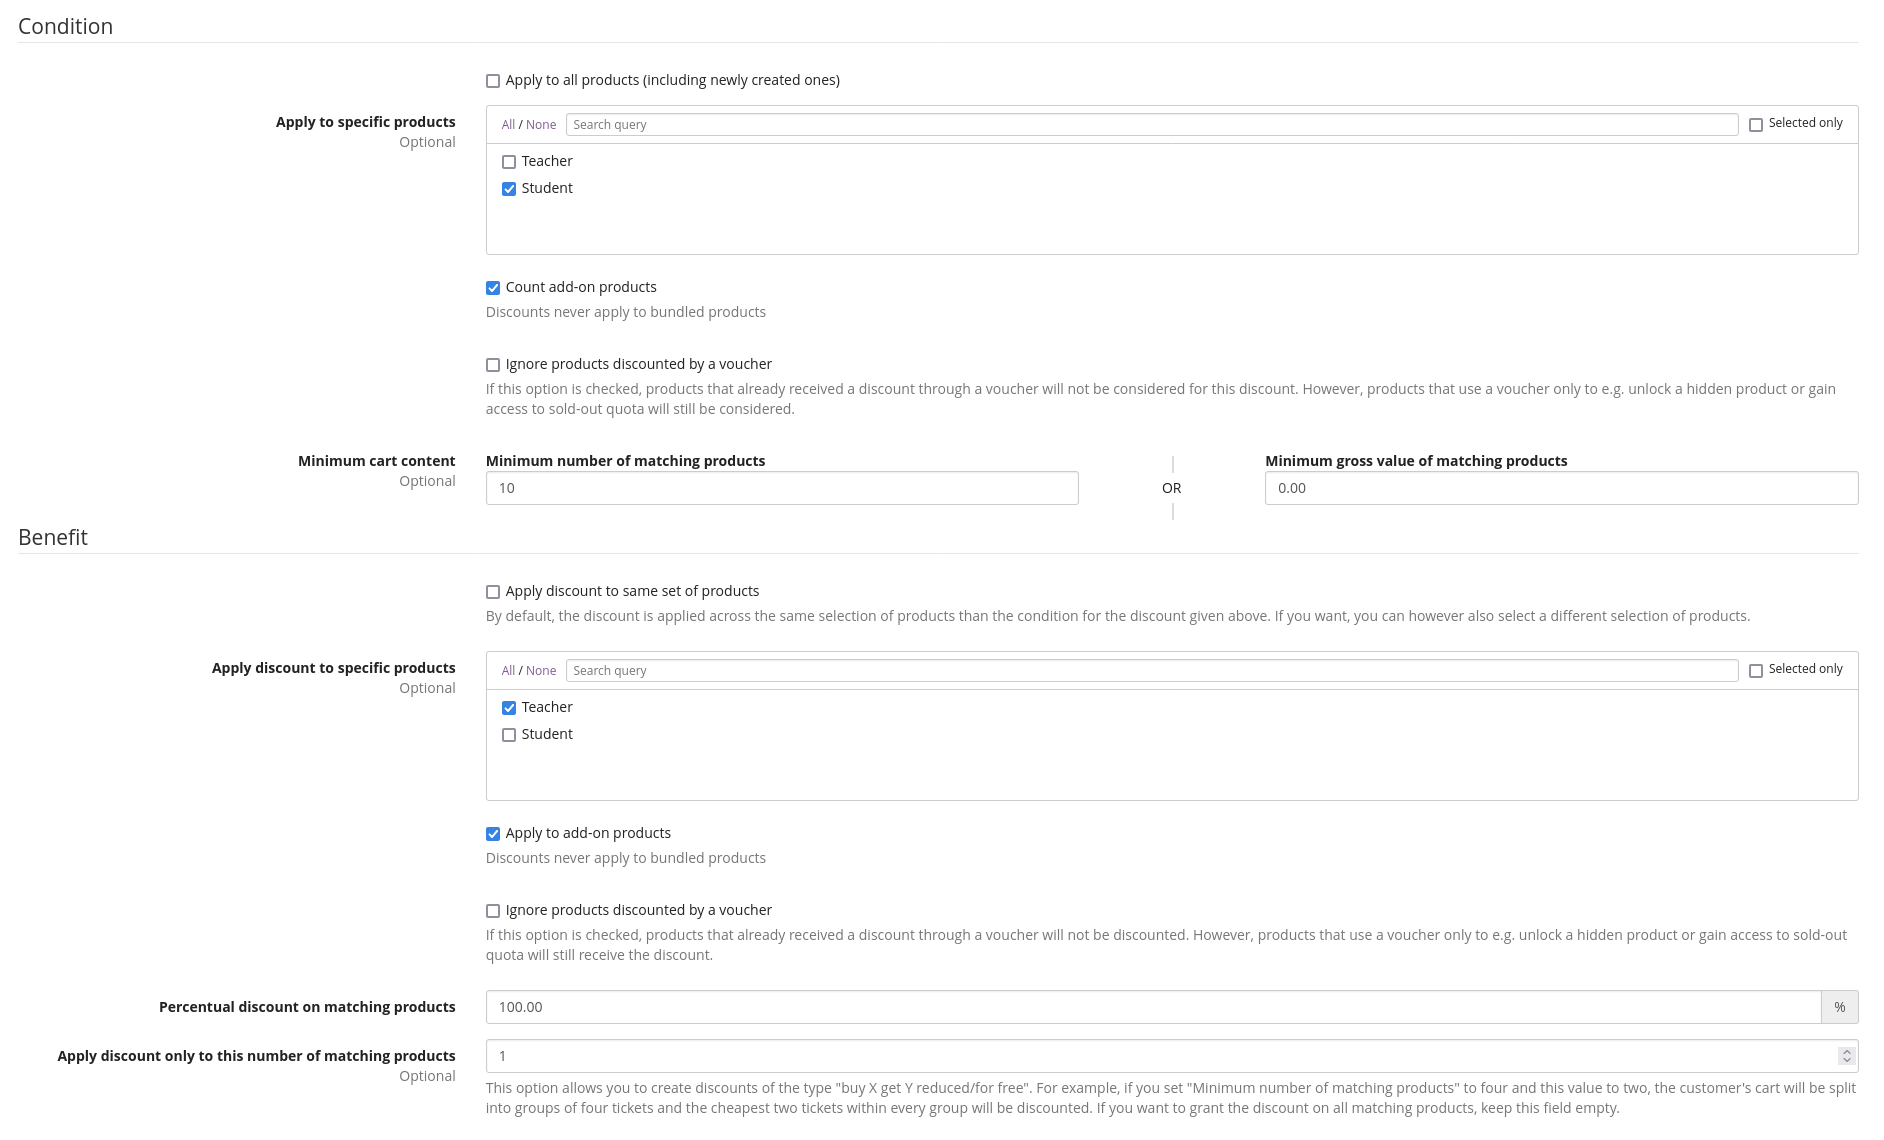The height and width of the screenshot is (1140, 1884).
Task: Click 'All' link in Condition product selector
Action: (508, 125)
